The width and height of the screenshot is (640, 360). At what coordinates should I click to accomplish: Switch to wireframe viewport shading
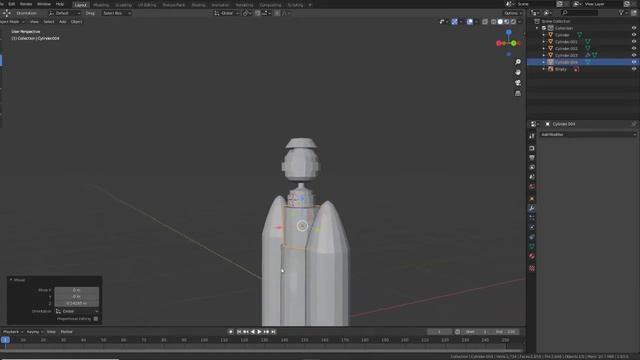pyautogui.click(x=493, y=22)
